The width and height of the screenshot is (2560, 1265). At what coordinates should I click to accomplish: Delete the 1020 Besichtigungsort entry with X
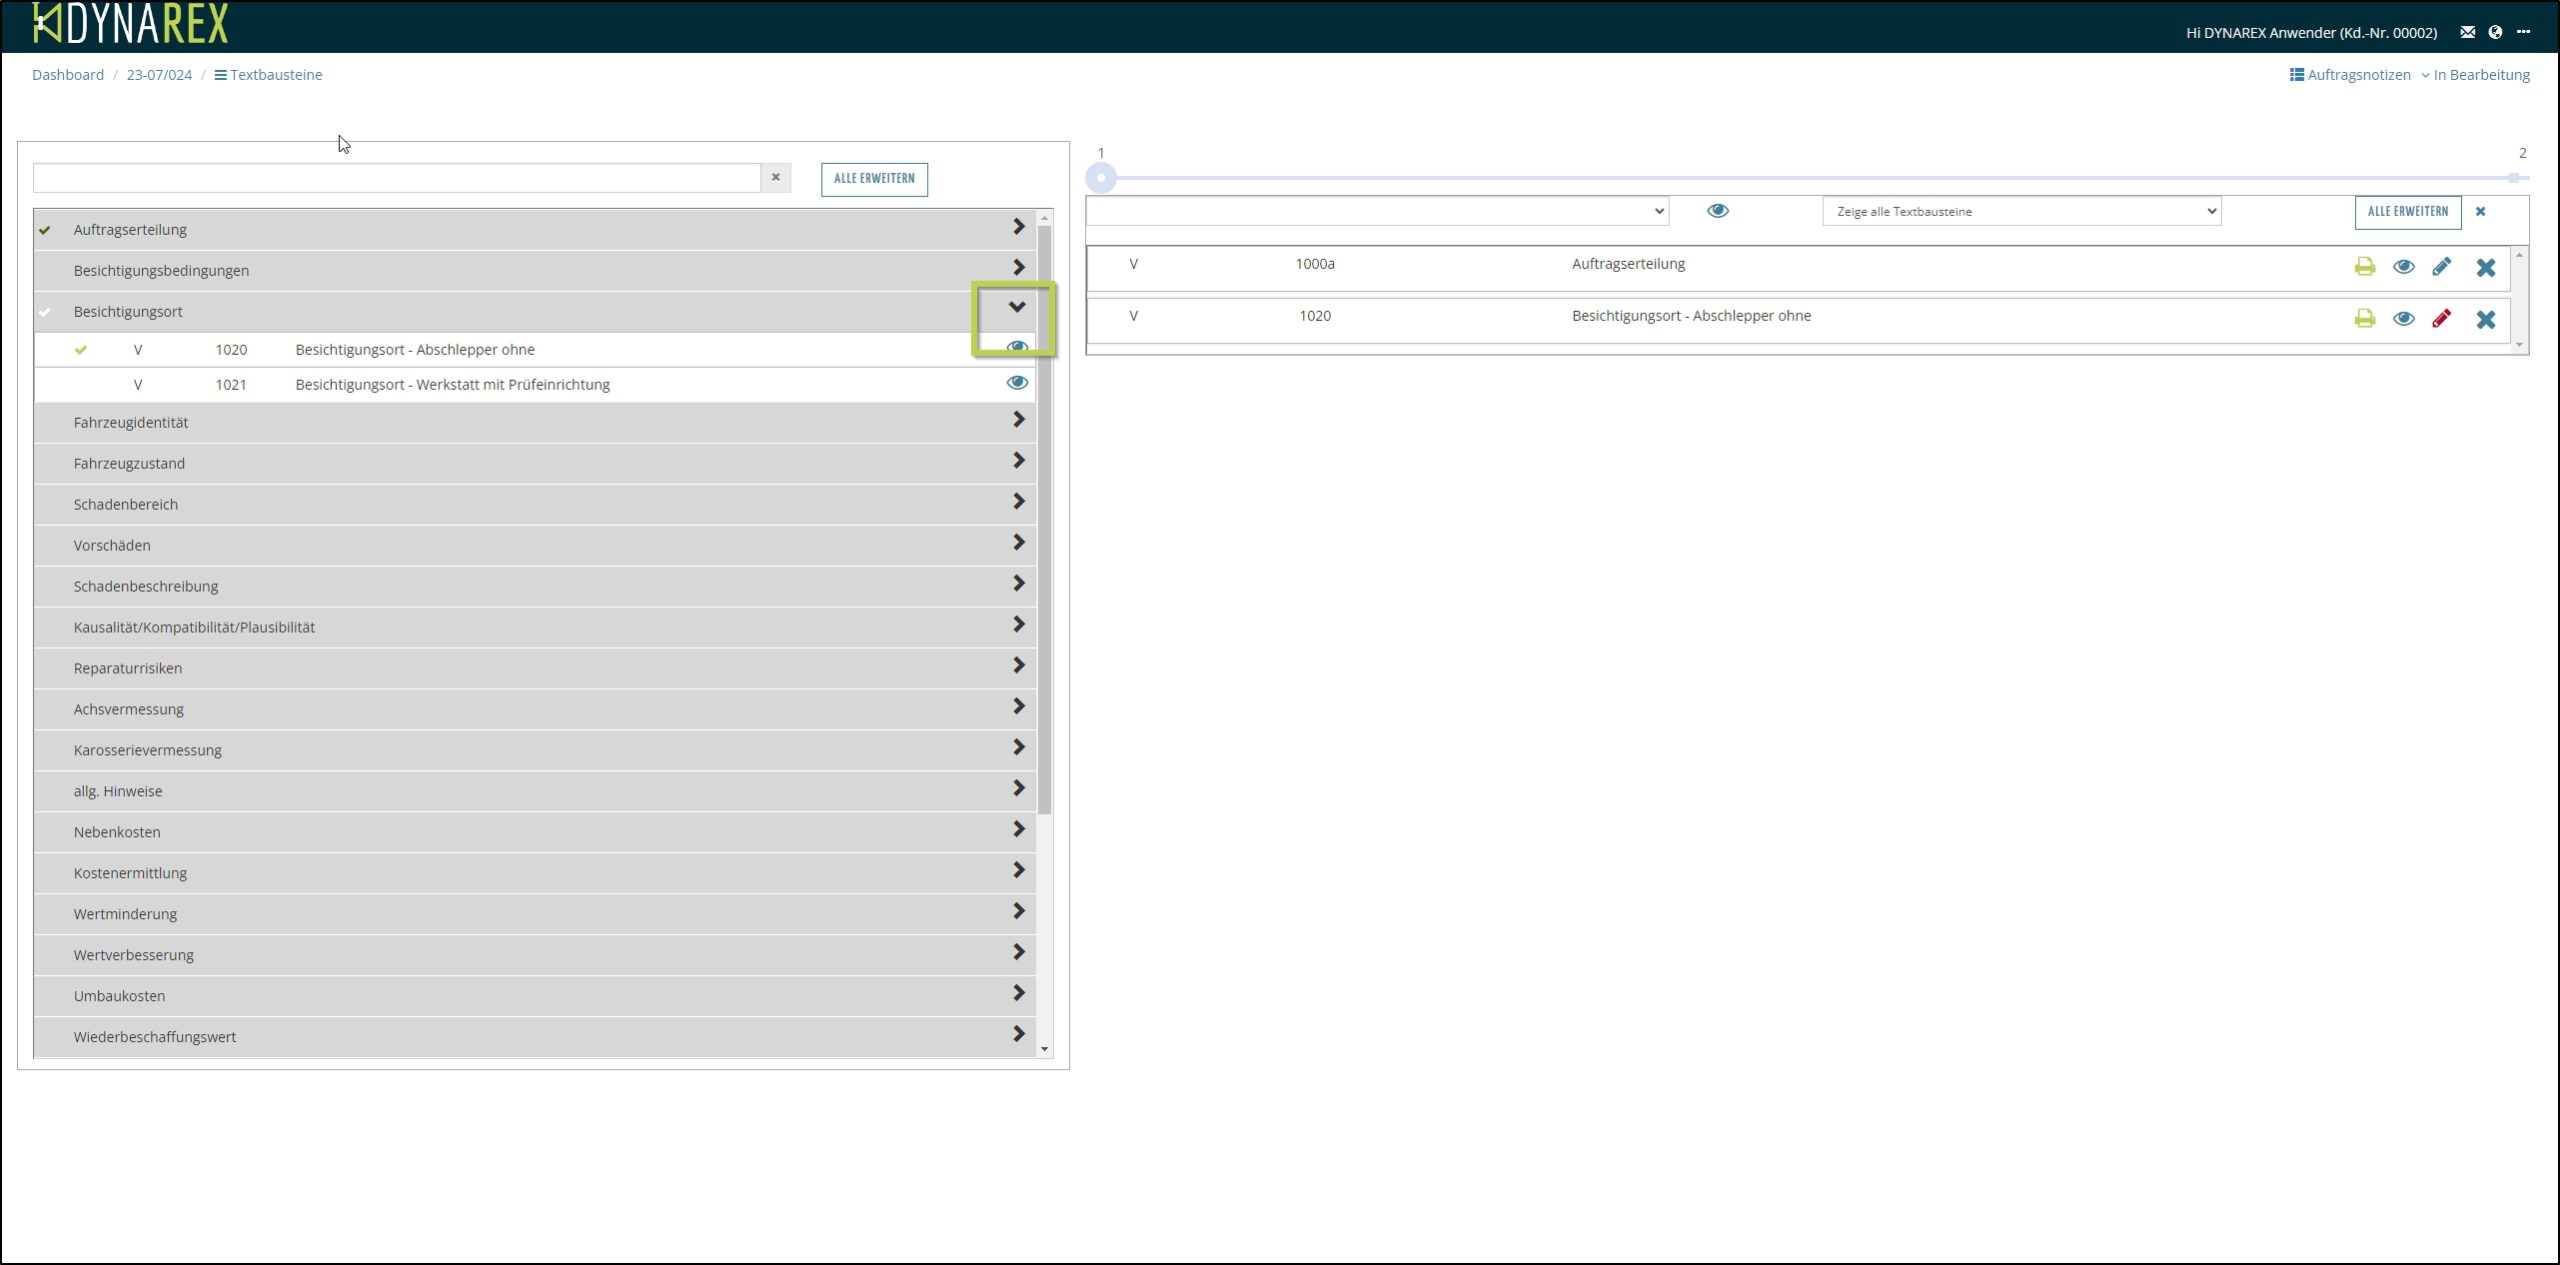coord(2485,319)
